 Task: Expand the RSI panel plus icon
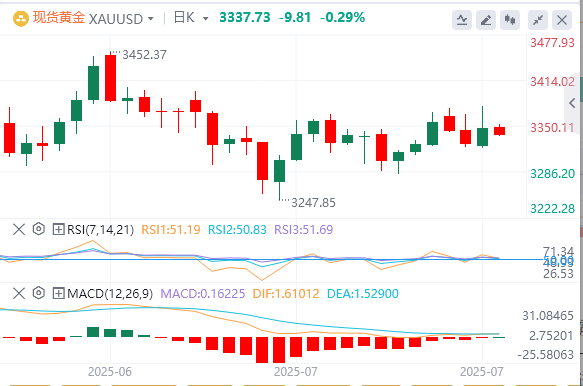[58, 229]
